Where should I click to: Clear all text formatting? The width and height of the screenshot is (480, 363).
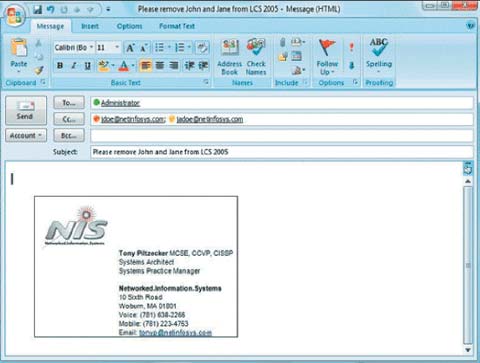click(202, 48)
